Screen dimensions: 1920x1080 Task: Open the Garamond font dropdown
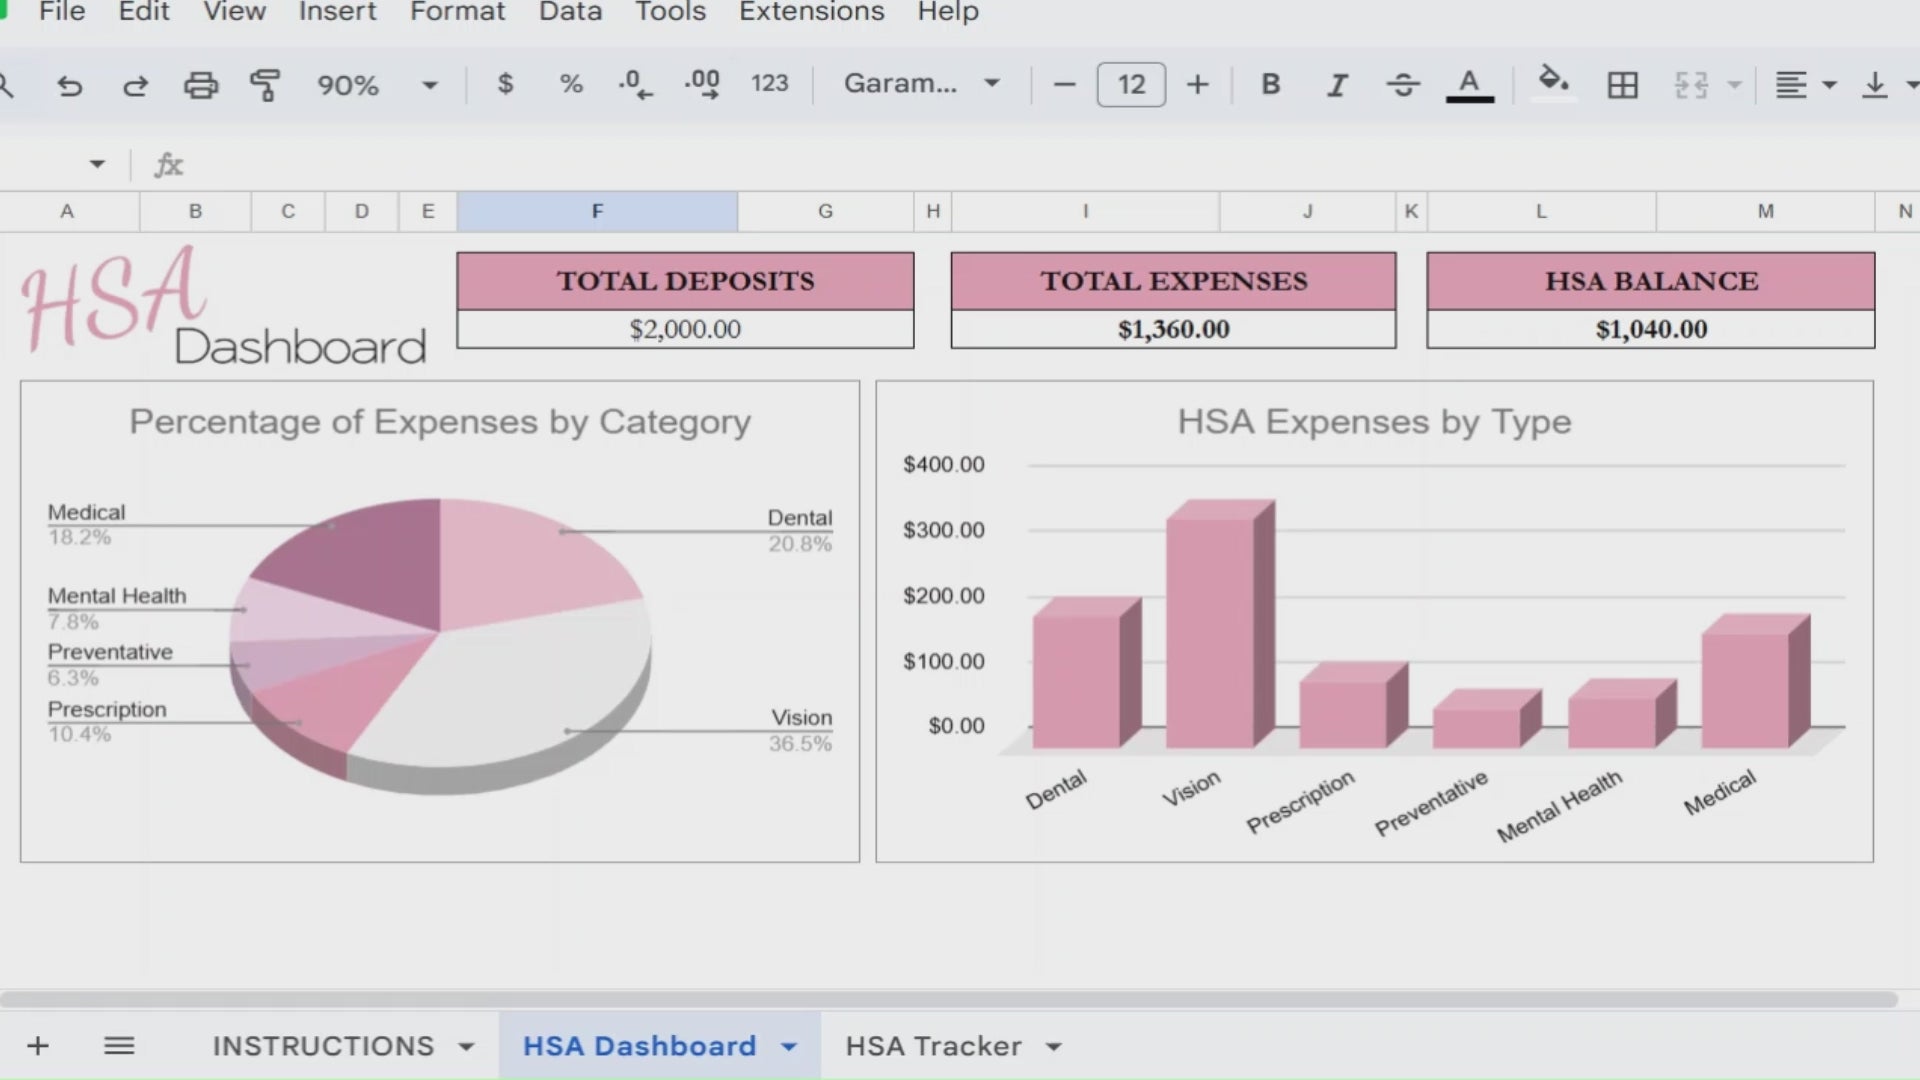click(x=990, y=85)
